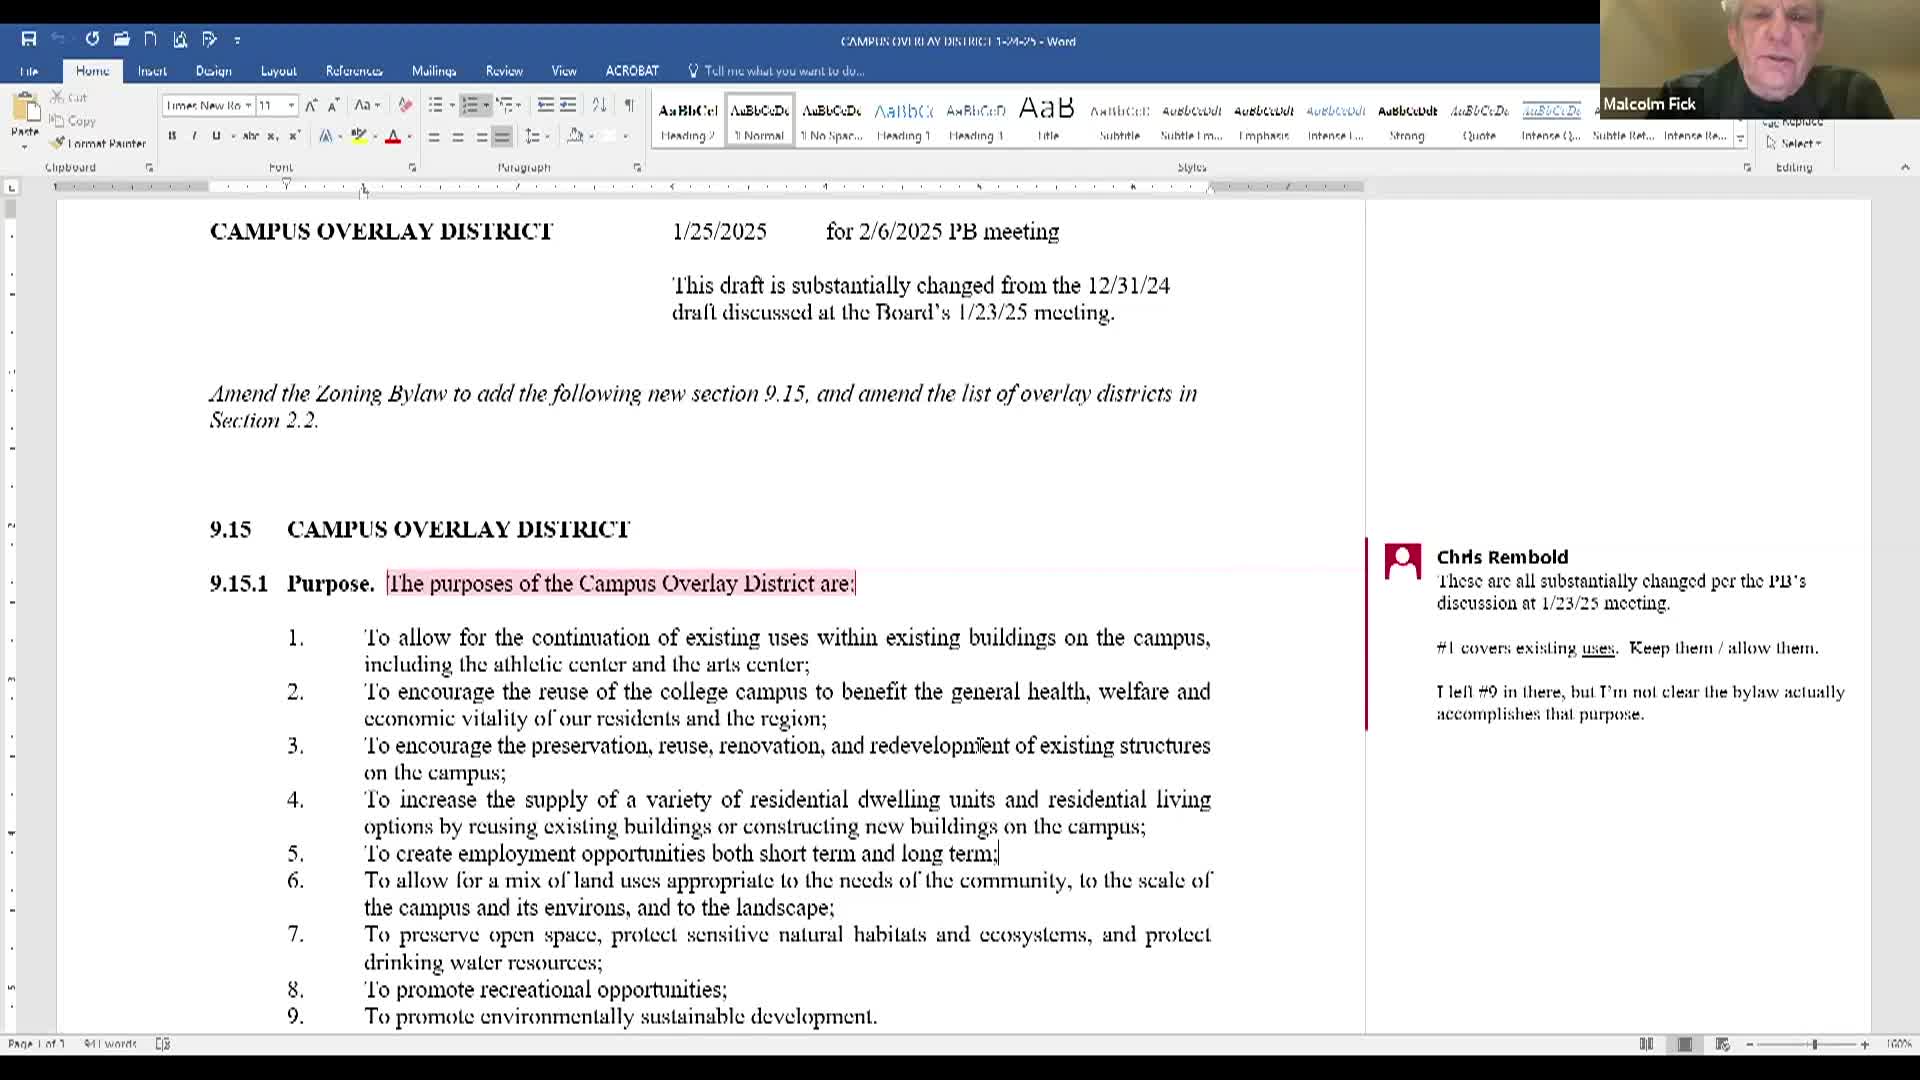The image size is (1920, 1080).
Task: Open the font name dropdown
Action: tap(248, 105)
